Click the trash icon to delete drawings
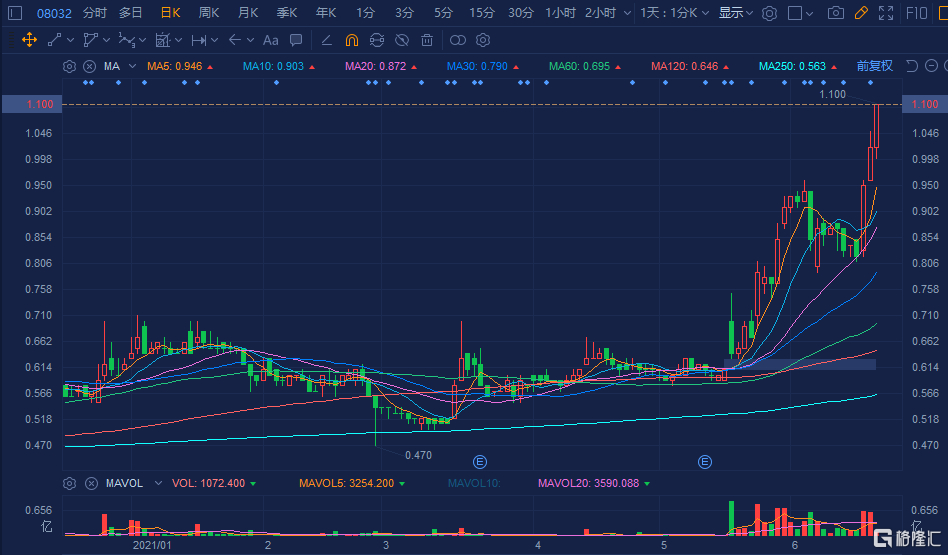The image size is (948, 555). pyautogui.click(x=427, y=40)
